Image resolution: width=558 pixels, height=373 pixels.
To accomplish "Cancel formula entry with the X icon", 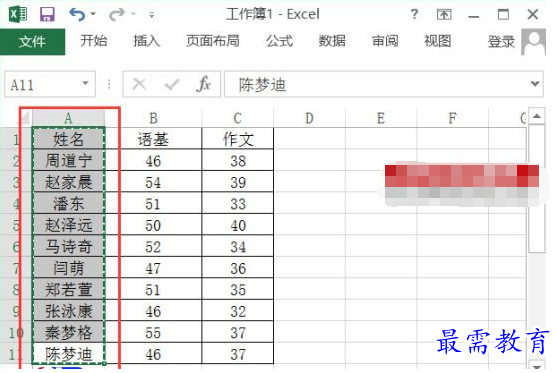I will pyautogui.click(x=139, y=84).
